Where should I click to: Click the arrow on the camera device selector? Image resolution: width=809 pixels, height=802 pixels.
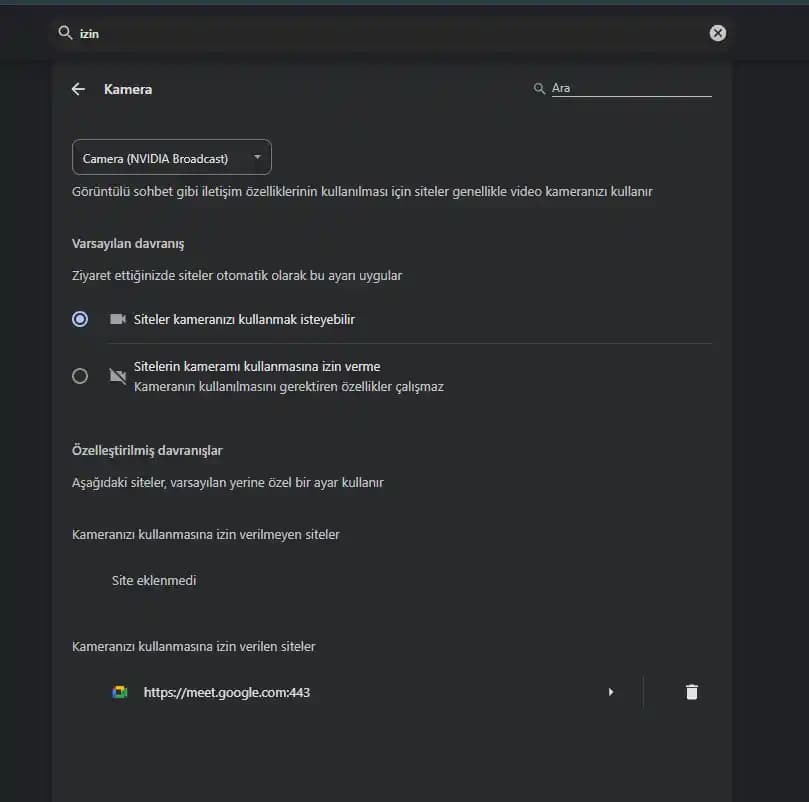tap(257, 158)
